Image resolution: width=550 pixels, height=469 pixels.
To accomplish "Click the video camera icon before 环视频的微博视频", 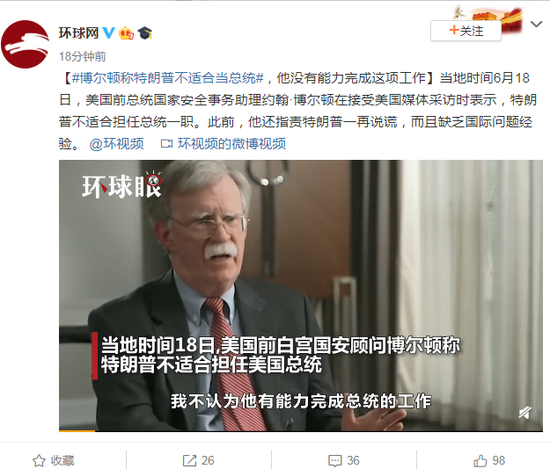I will 167,144.
